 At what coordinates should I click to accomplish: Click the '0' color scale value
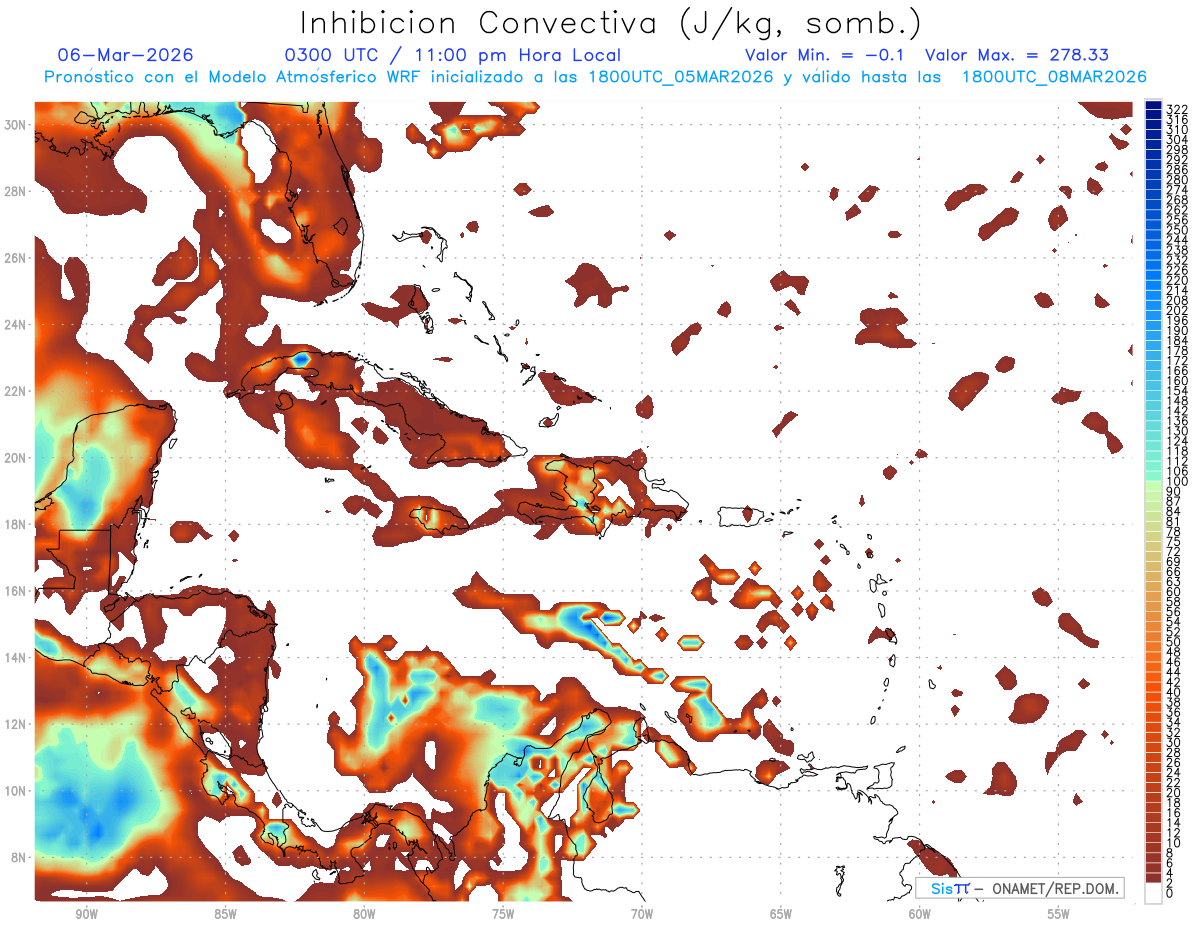[x=1170, y=894]
